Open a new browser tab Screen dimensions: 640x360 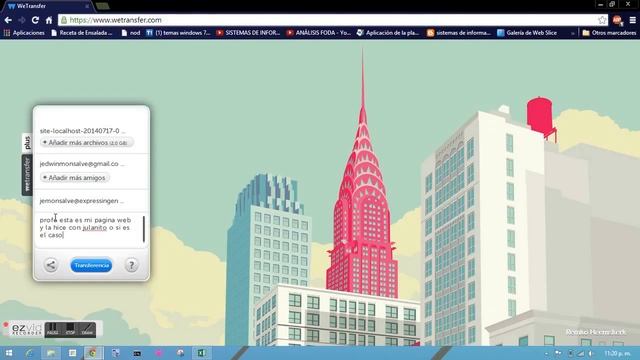[x=102, y=6]
